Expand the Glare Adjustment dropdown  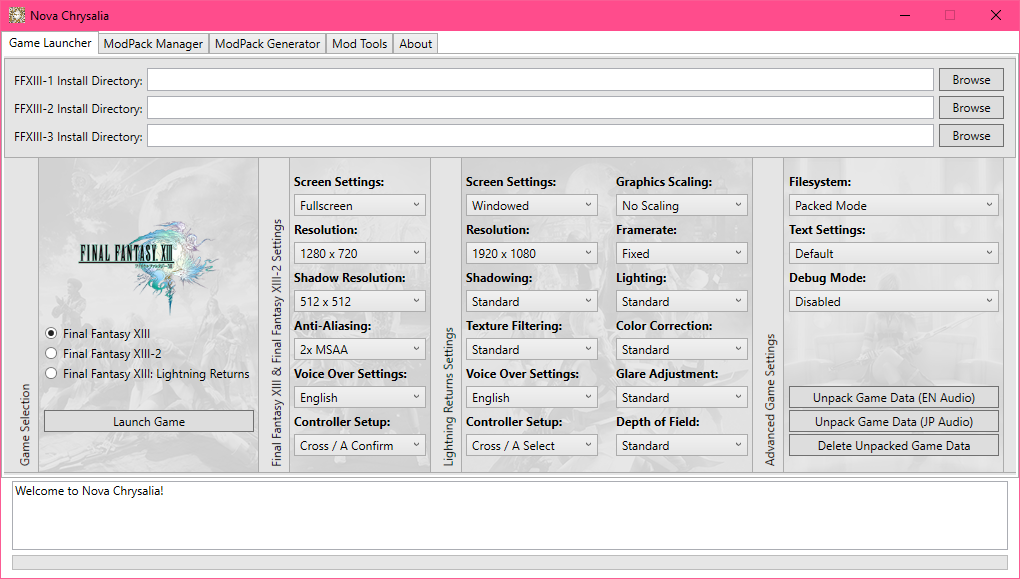pyautogui.click(x=682, y=397)
